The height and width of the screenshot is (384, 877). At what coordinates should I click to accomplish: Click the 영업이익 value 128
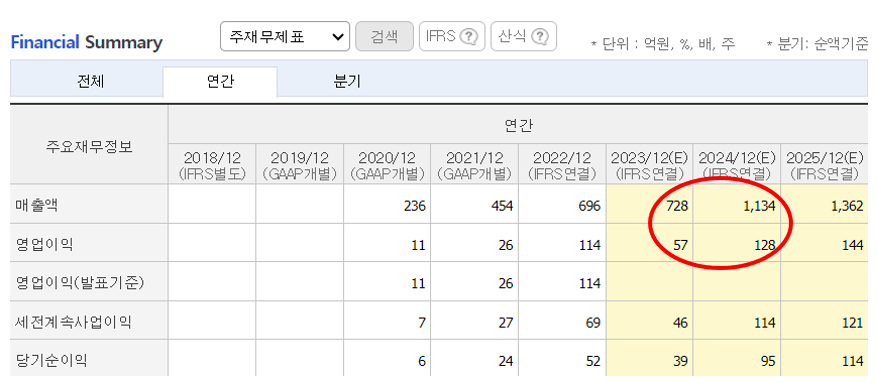764,245
